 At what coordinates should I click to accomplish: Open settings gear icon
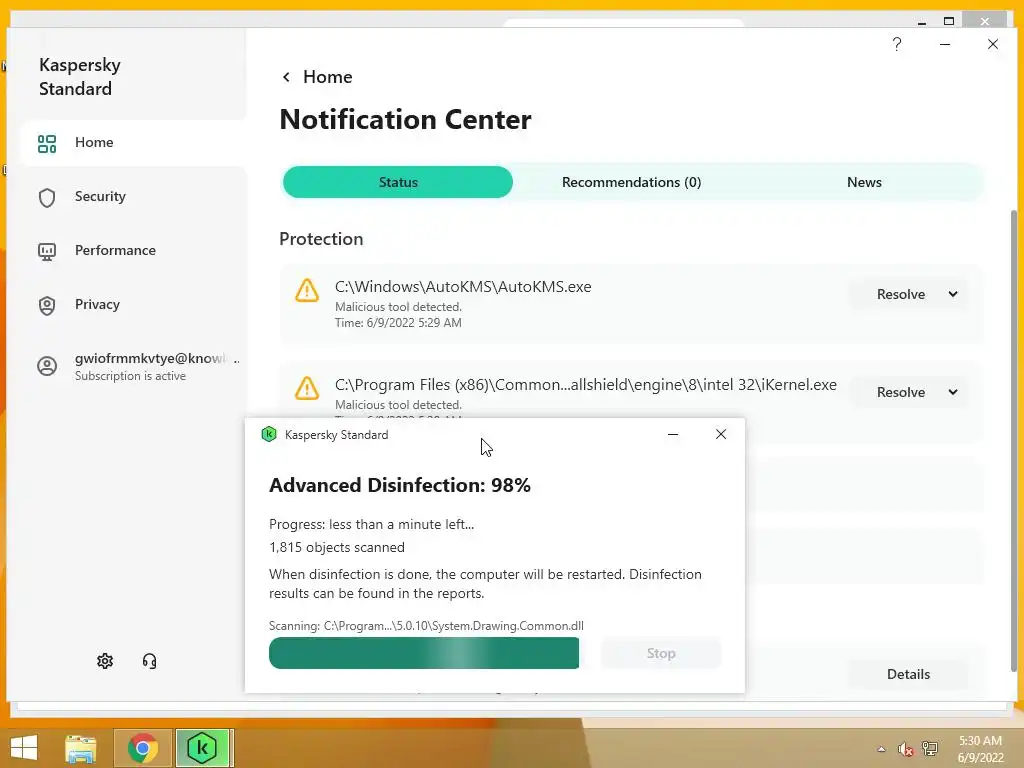[105, 661]
